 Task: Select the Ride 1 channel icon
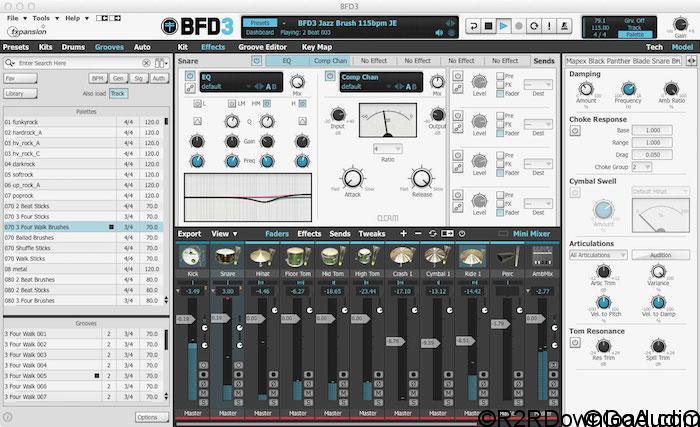472,257
